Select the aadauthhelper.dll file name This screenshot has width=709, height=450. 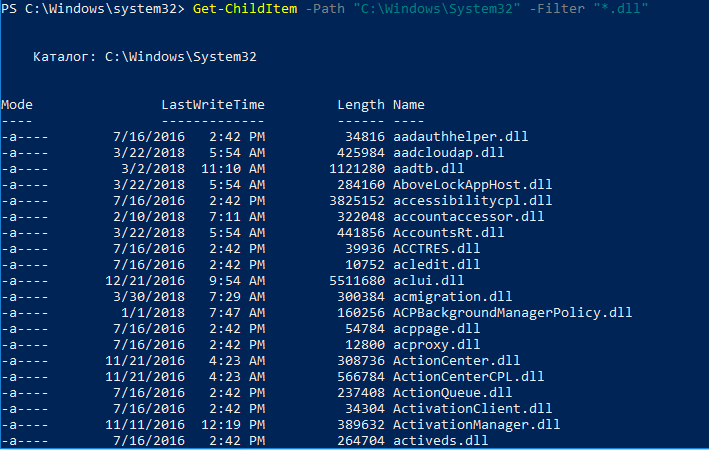(460, 137)
